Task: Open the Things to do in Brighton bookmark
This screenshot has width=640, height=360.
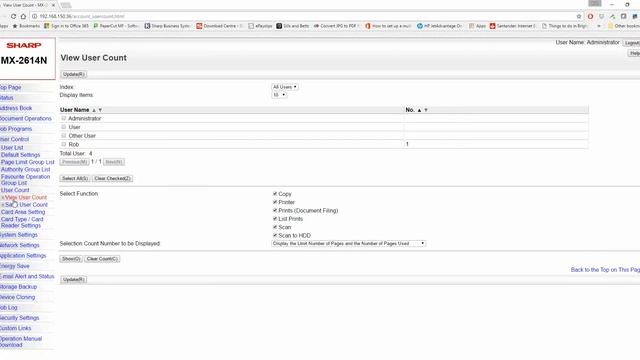Action: pos(564,26)
